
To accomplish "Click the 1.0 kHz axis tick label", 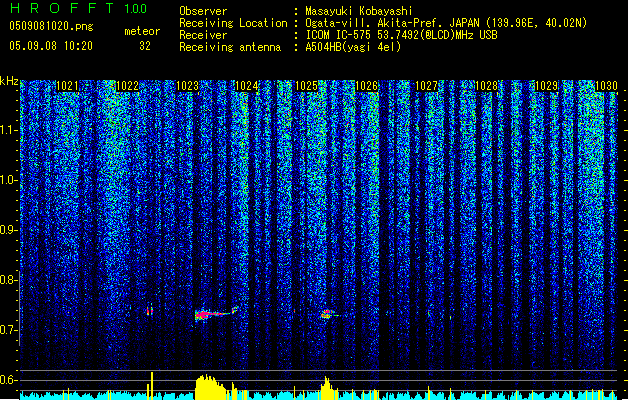I will [9, 180].
